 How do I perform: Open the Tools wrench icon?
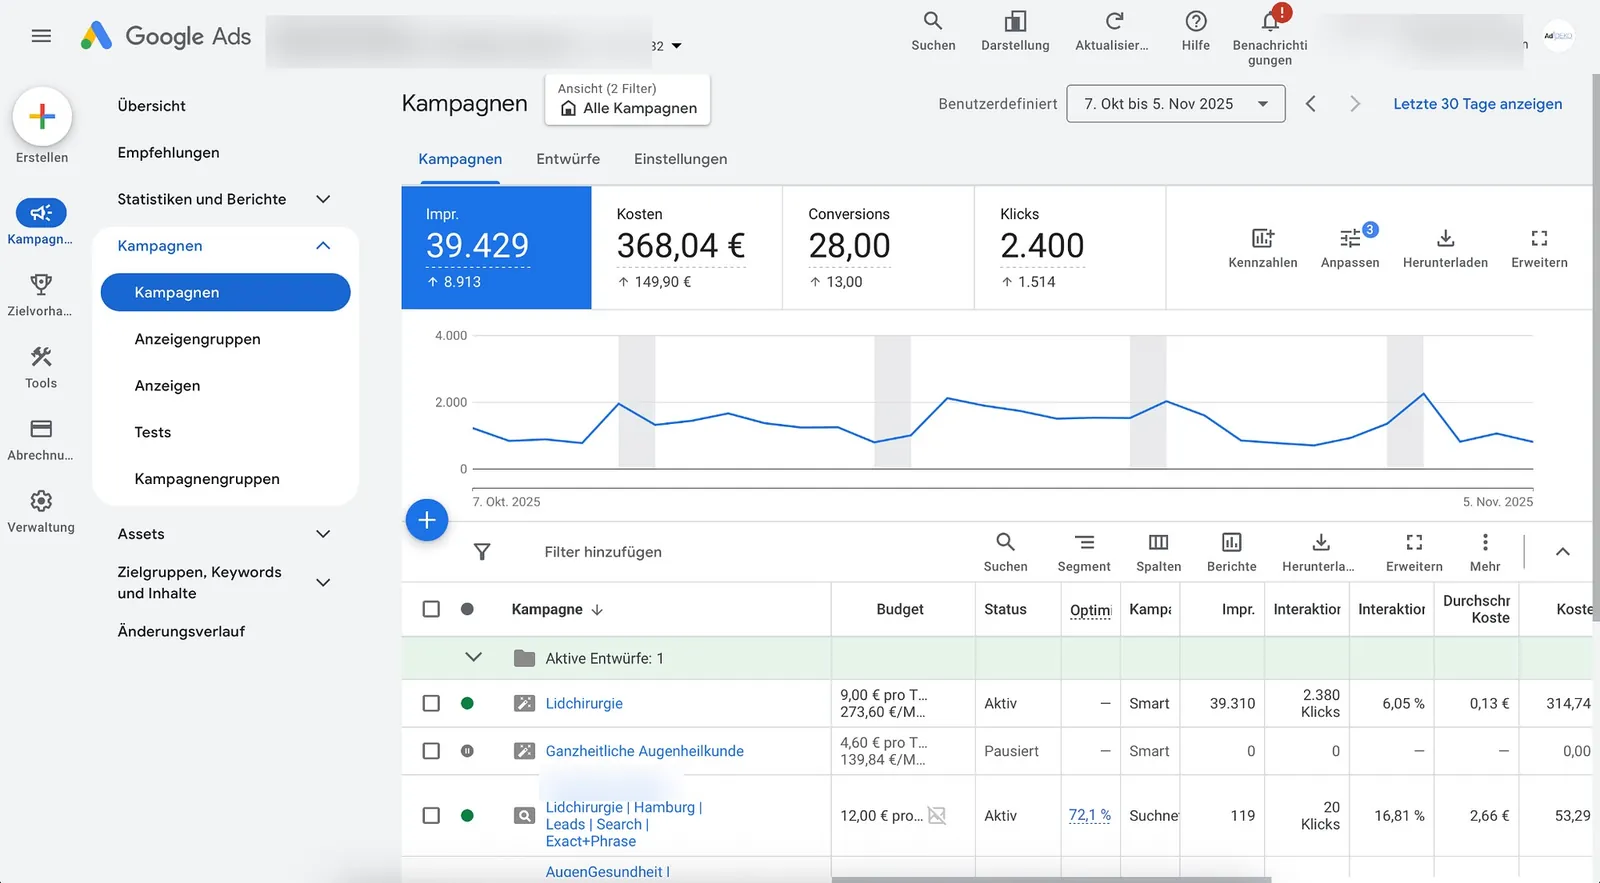tap(41, 357)
